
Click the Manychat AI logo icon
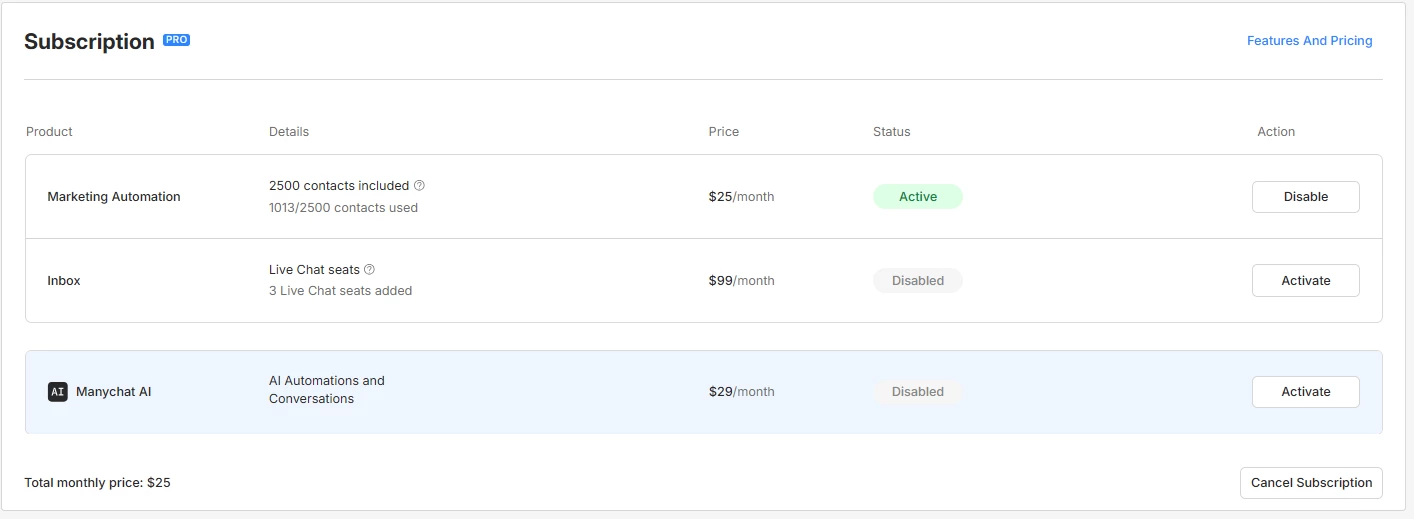coord(57,392)
